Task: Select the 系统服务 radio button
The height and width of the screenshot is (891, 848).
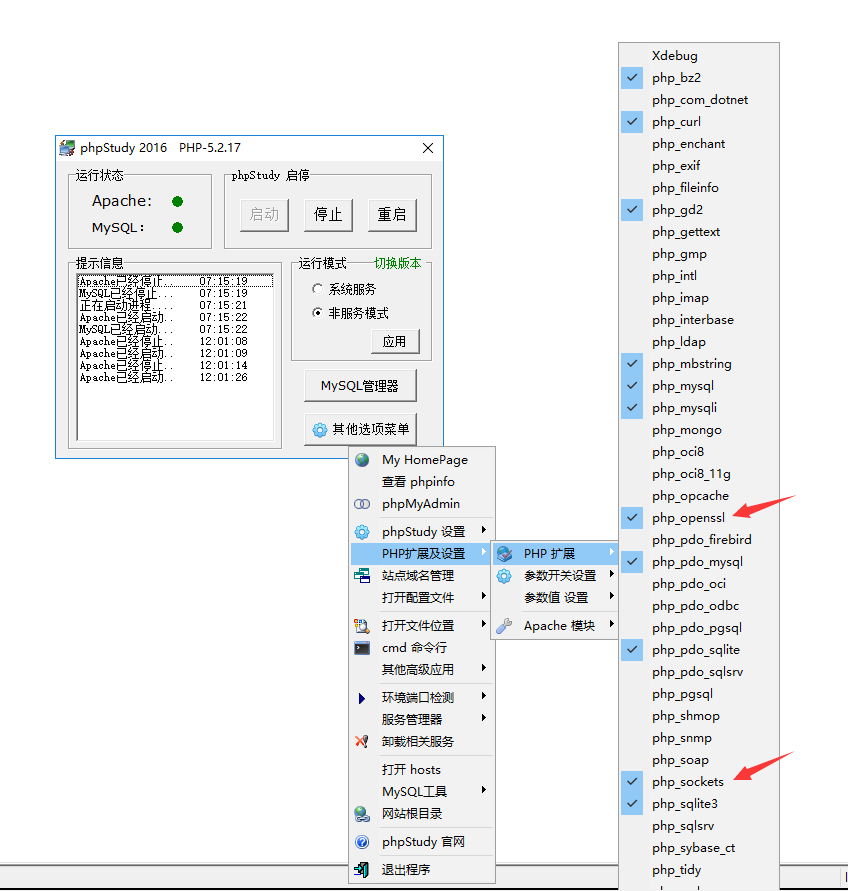Action: pyautogui.click(x=318, y=289)
